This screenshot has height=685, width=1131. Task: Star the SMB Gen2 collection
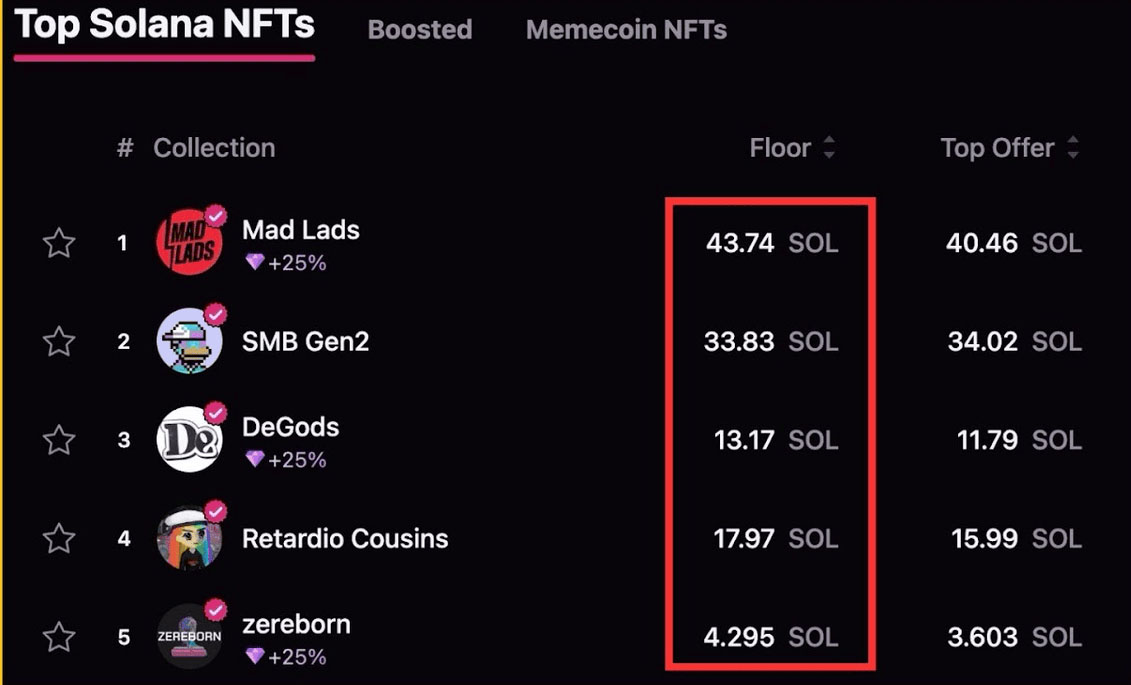pos(60,342)
